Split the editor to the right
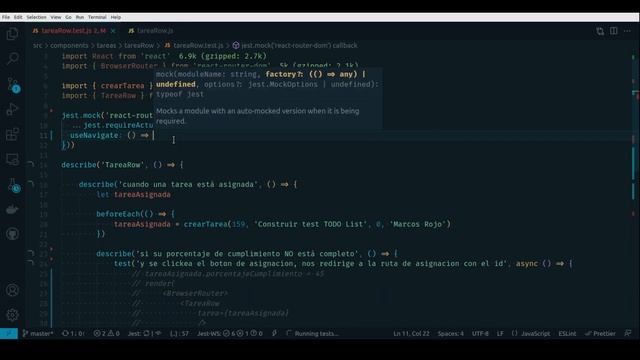The image size is (640, 360). tap(613, 31)
